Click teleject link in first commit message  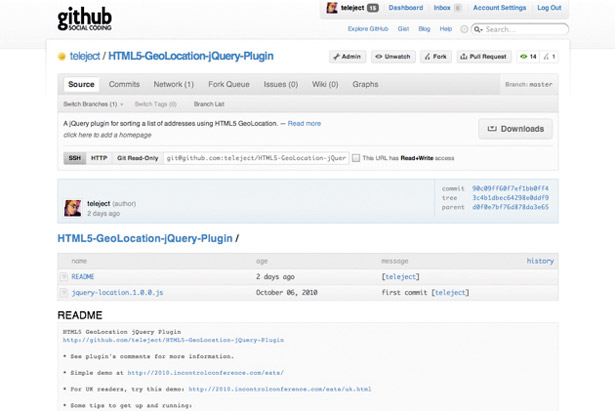(x=450, y=293)
